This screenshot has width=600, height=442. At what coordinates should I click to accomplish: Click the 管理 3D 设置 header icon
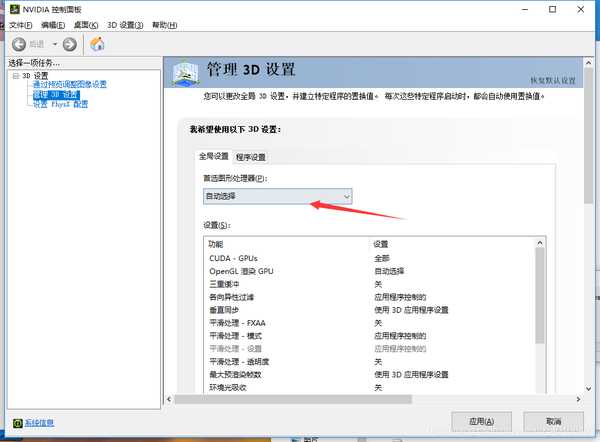pyautogui.click(x=185, y=73)
